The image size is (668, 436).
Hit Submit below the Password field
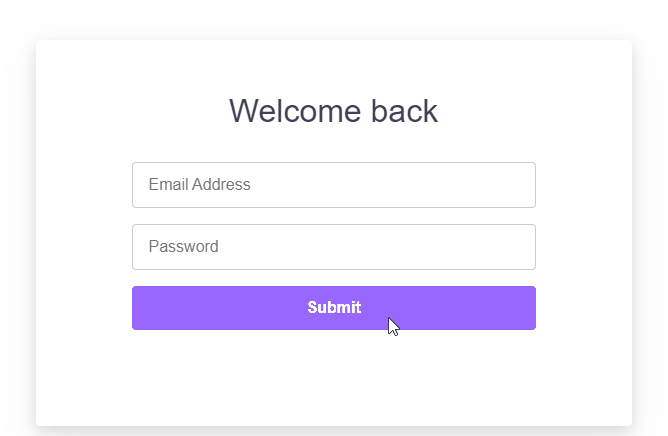coord(333,308)
